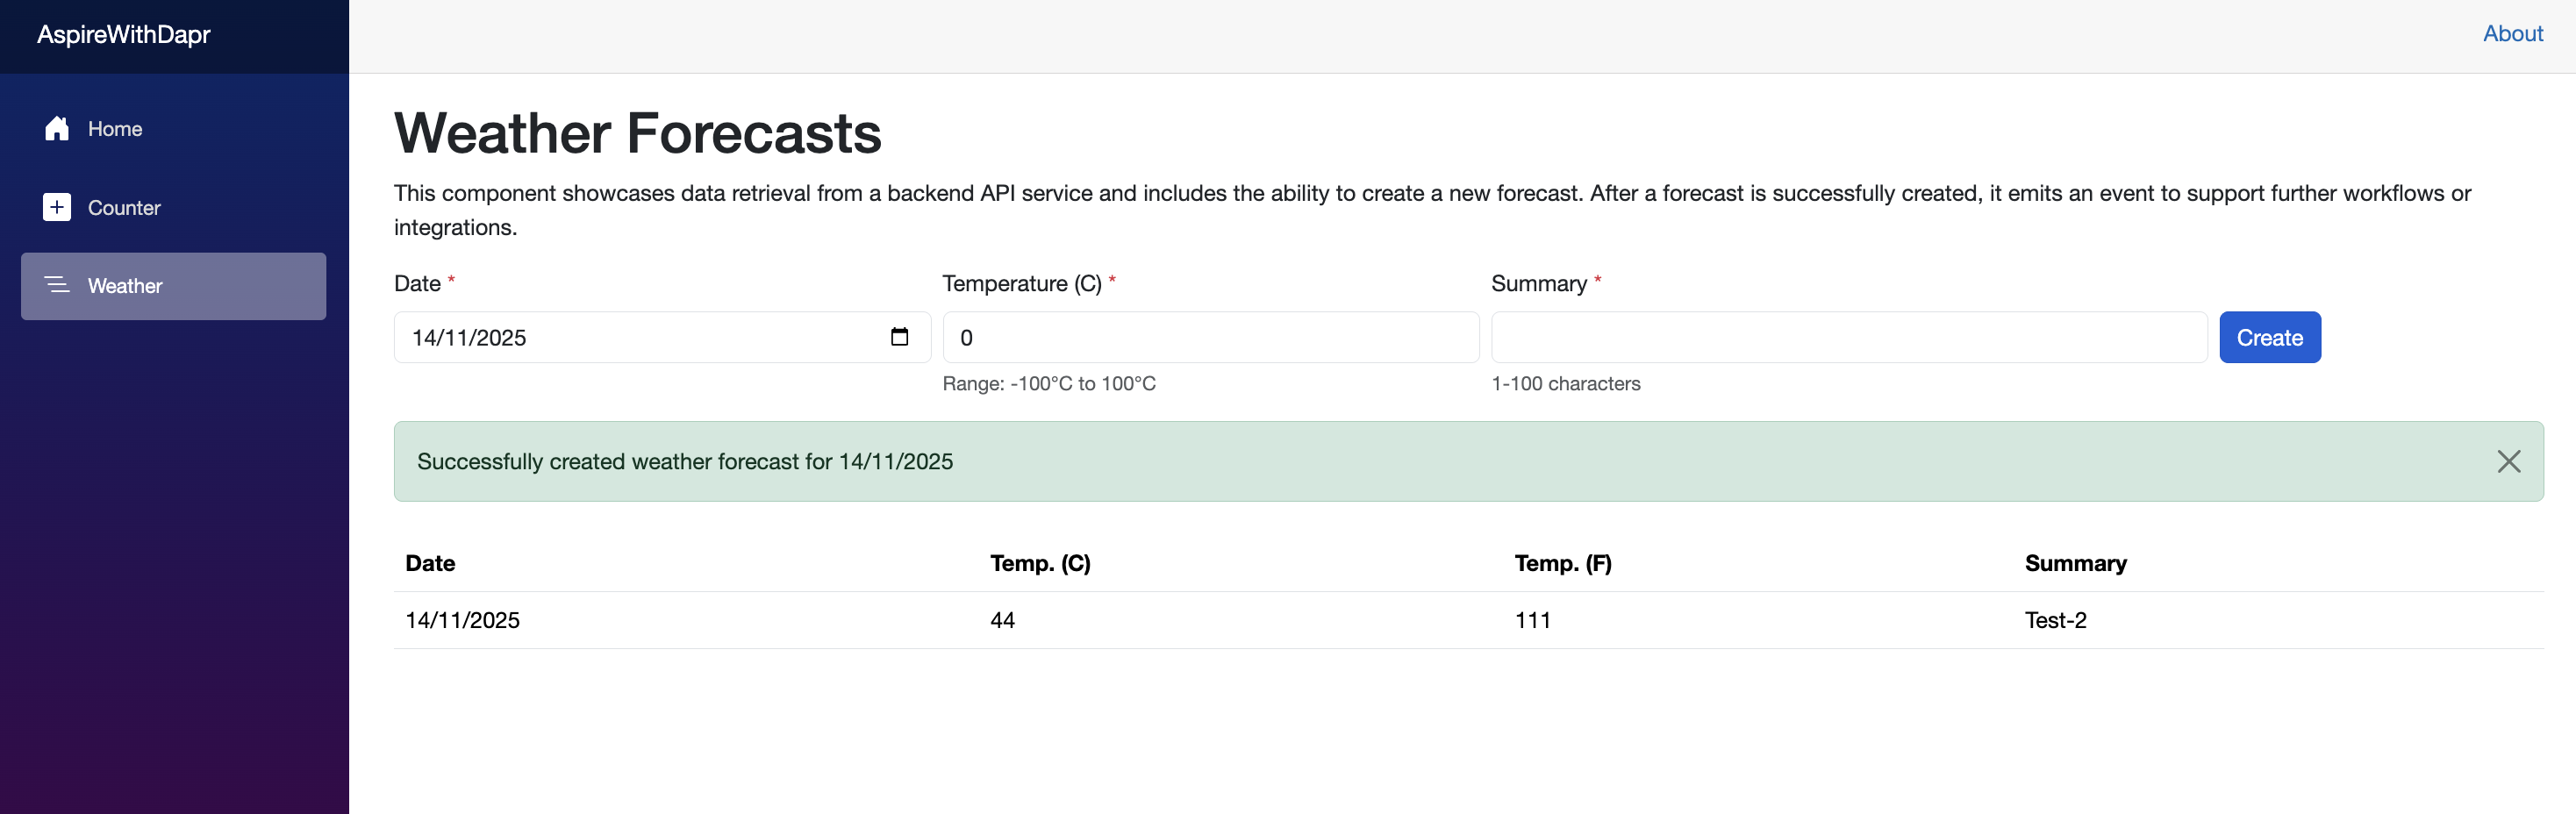The width and height of the screenshot is (2576, 814).
Task: Open the calendar picker in Date field
Action: pyautogui.click(x=899, y=337)
